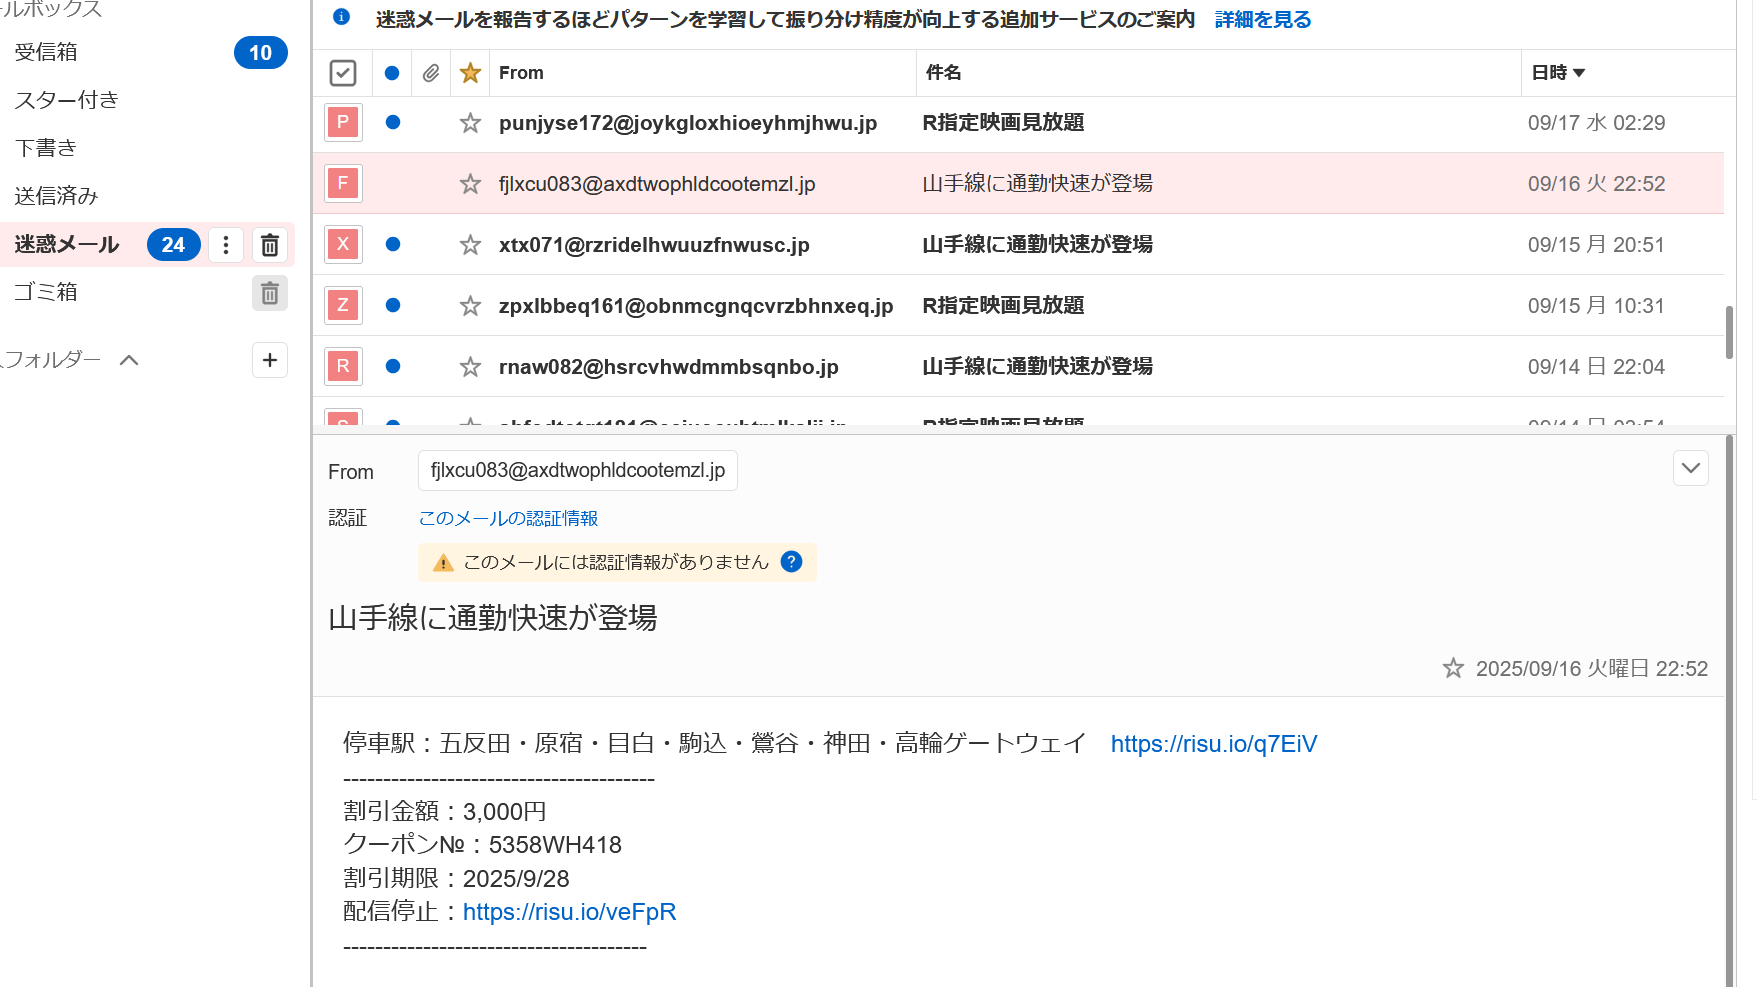Star the xtx071 email in the list
The image size is (1757, 987).
pos(470,245)
